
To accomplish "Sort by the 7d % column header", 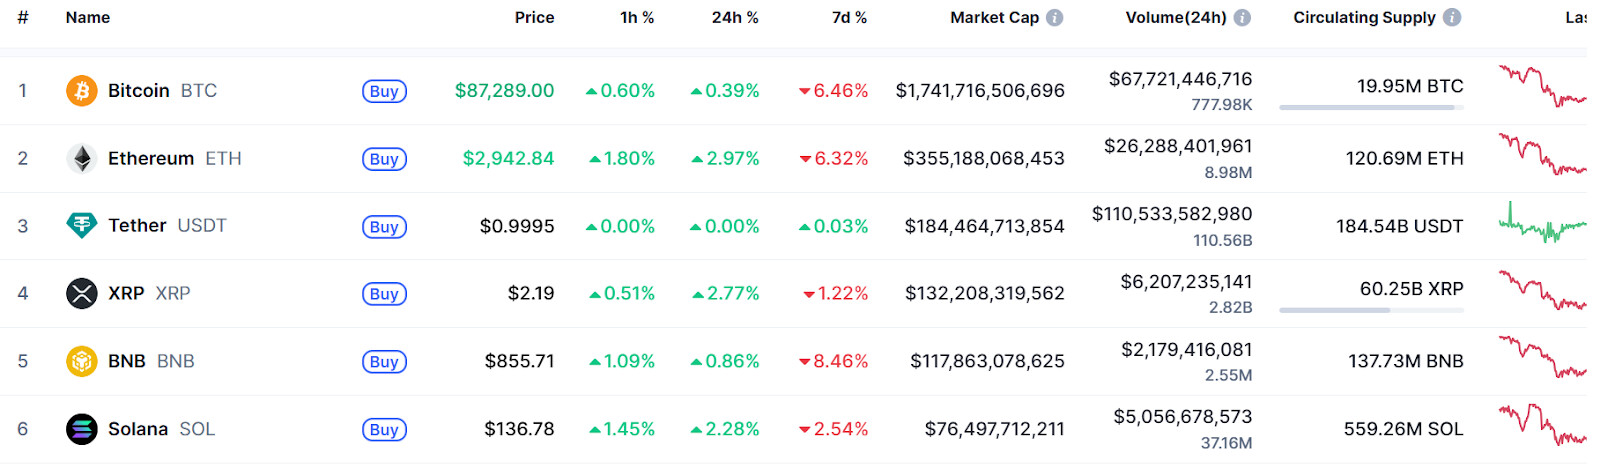I will [849, 18].
